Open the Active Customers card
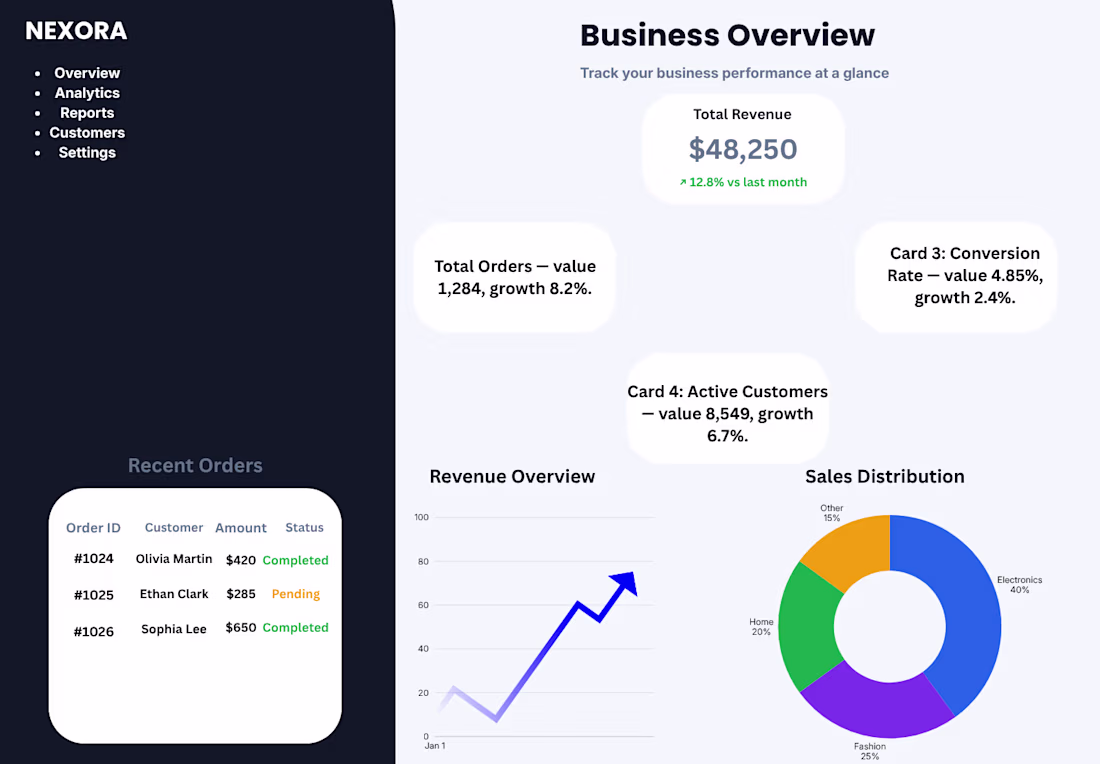 [x=727, y=408]
